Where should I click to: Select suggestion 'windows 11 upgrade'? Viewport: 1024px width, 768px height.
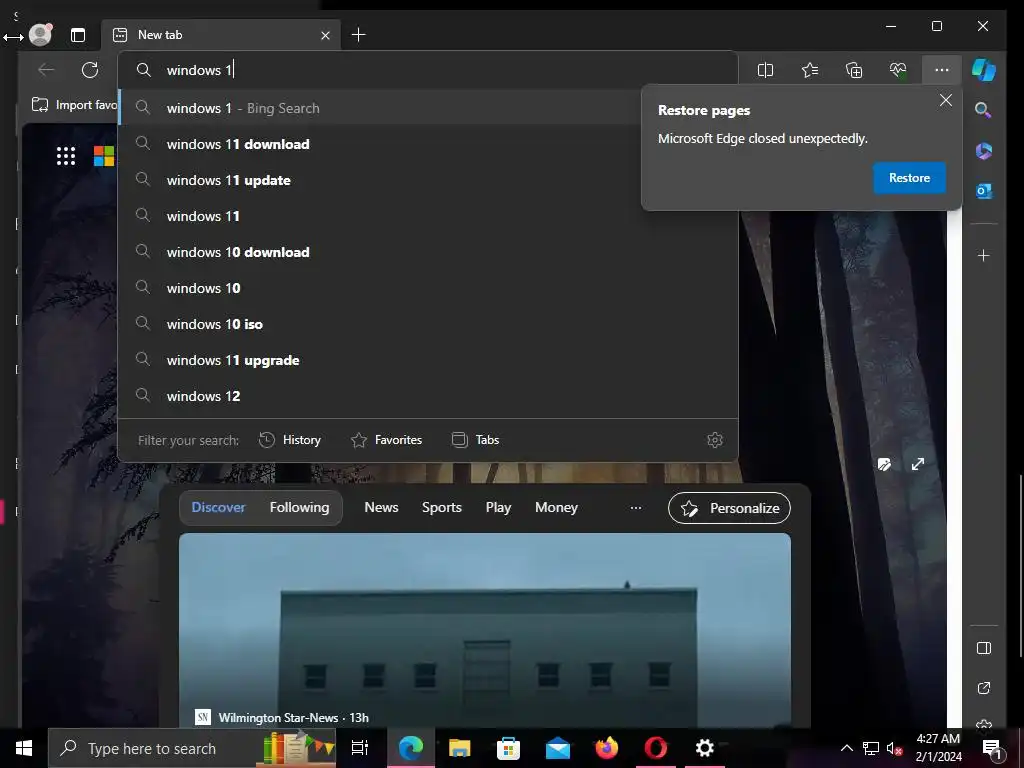428,360
